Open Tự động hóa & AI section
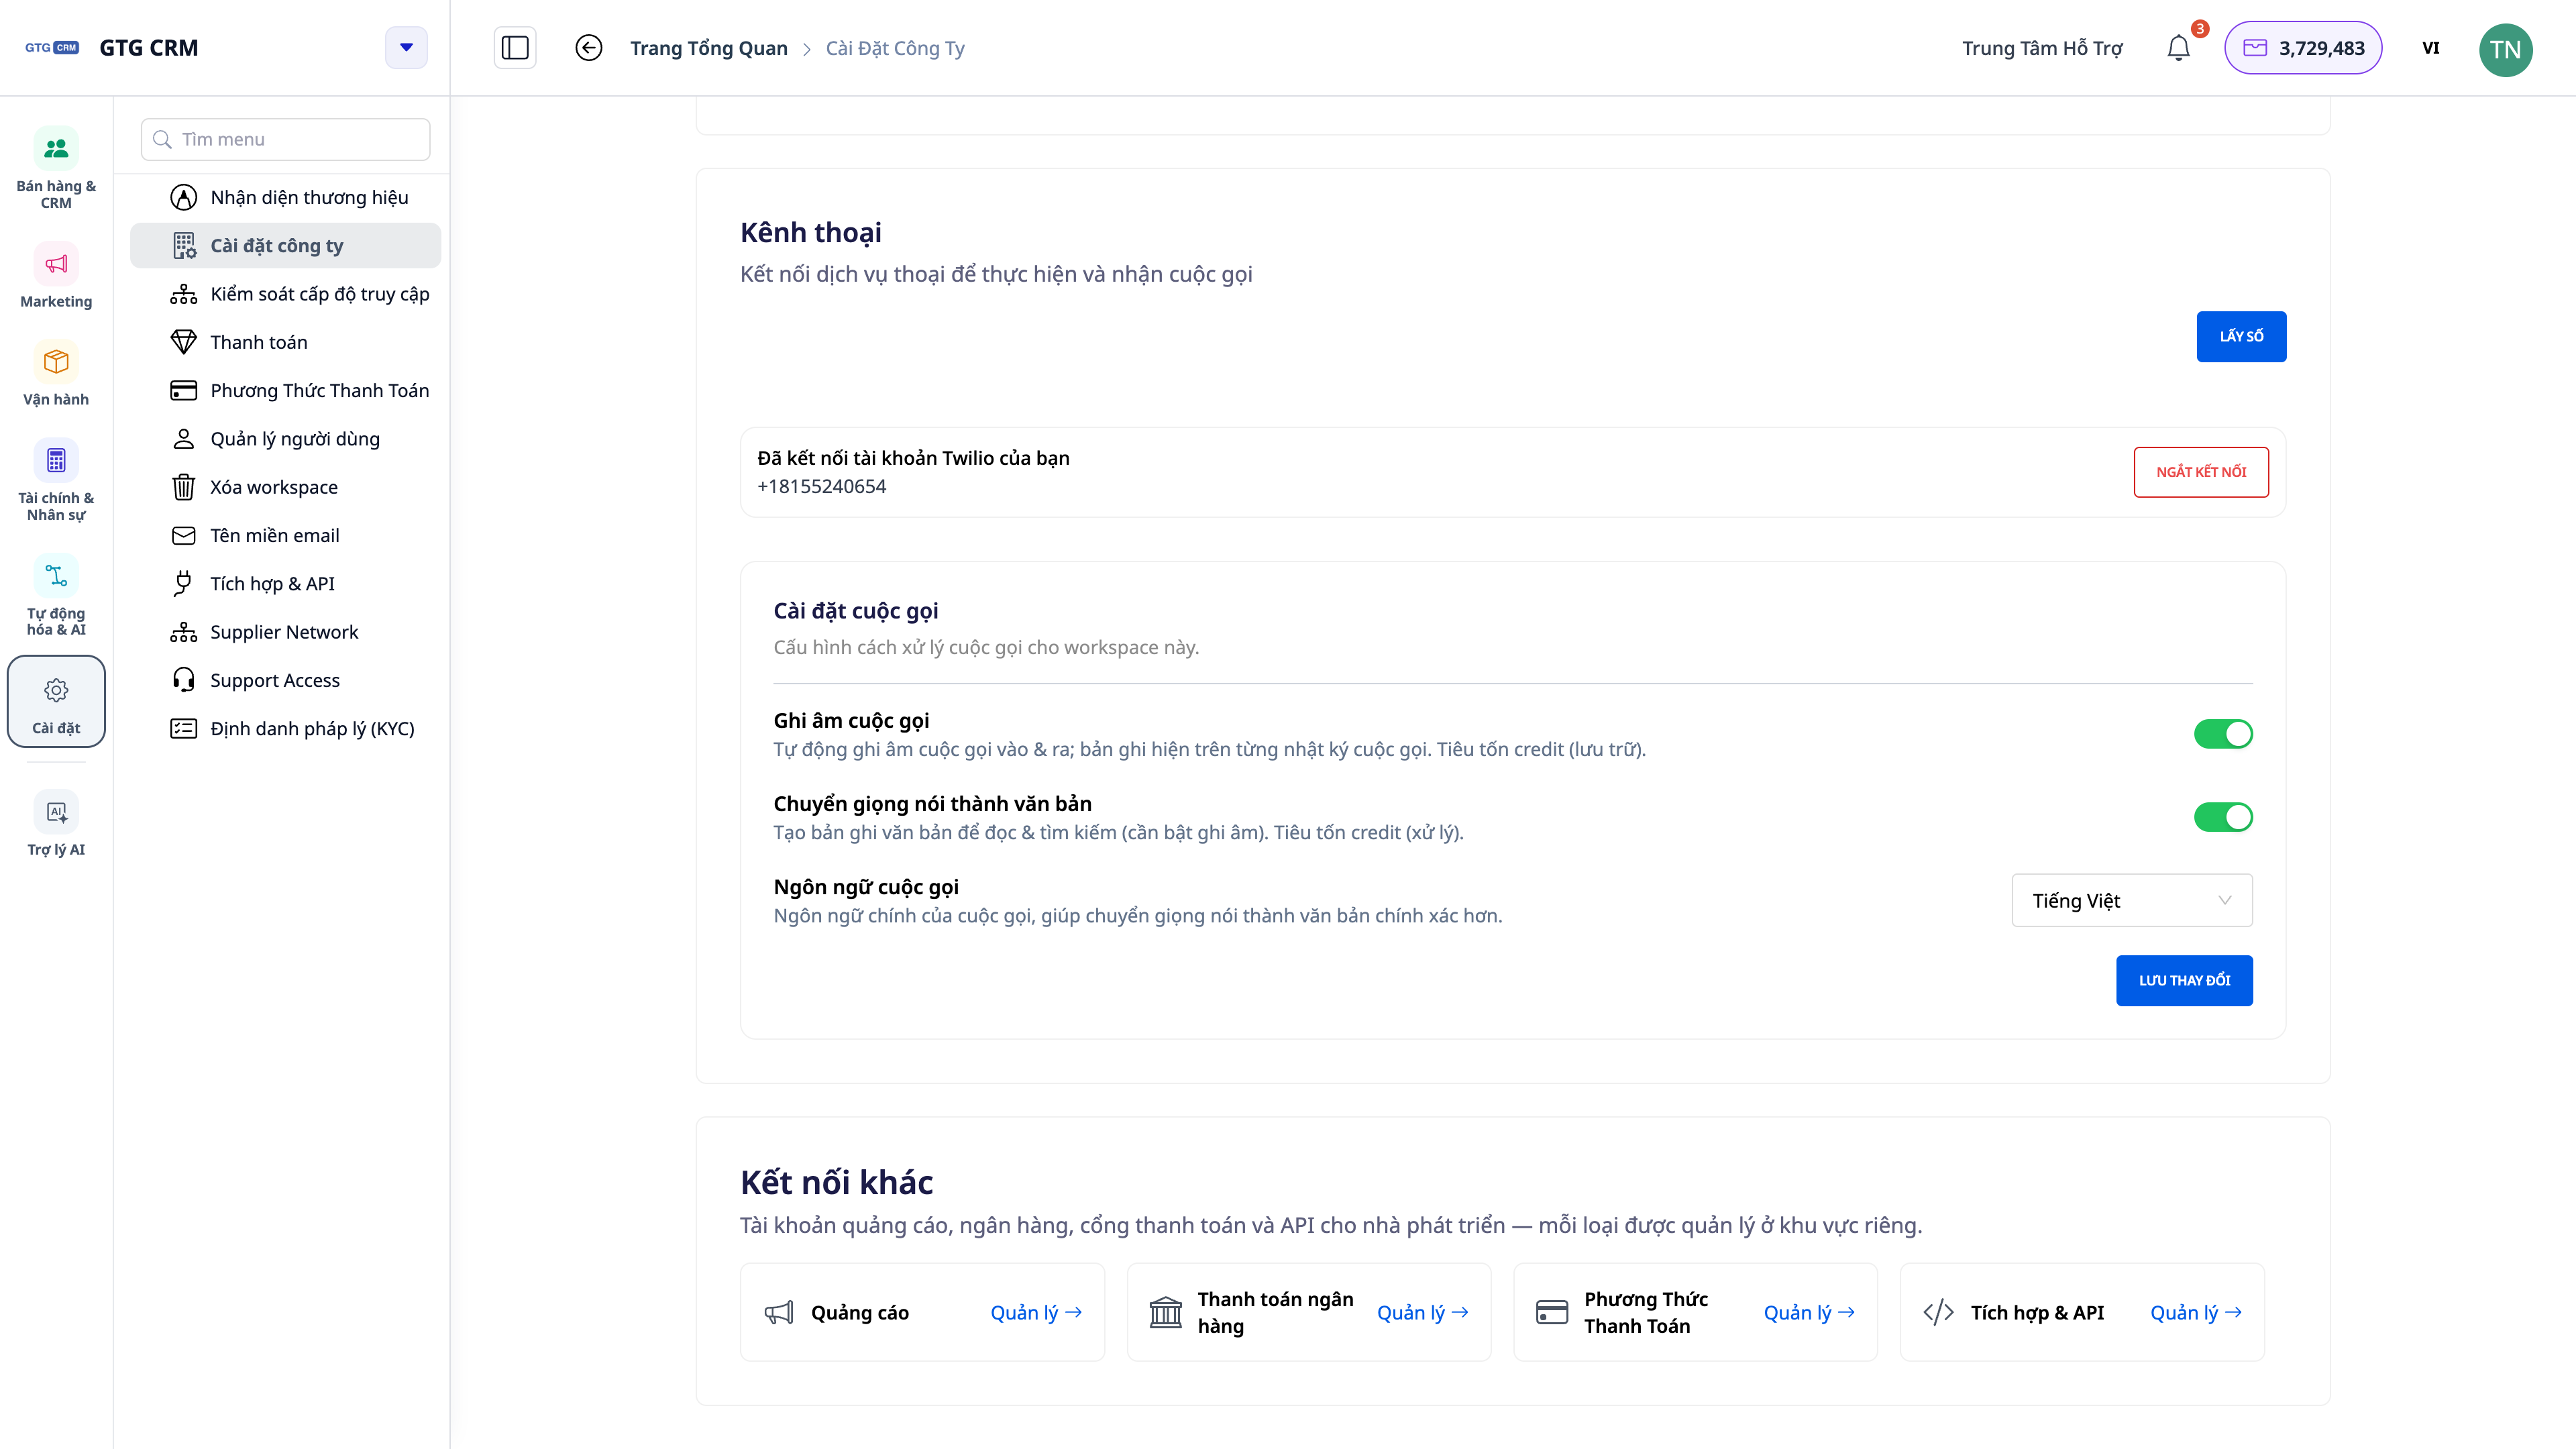Image resolution: width=2576 pixels, height=1449 pixels. pyautogui.click(x=56, y=596)
